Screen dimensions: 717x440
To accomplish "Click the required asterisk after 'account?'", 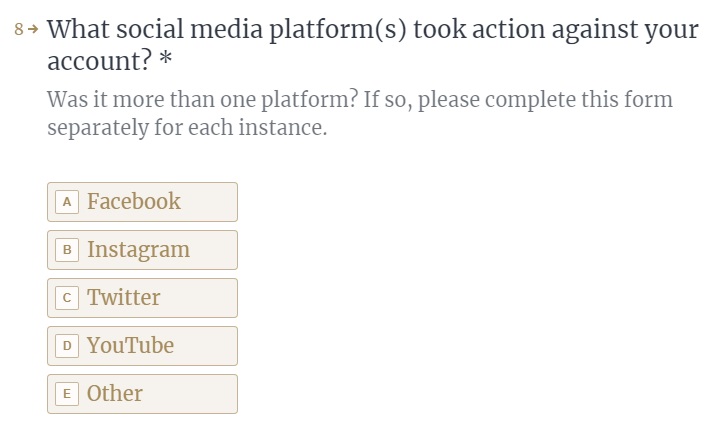I will (x=166, y=59).
